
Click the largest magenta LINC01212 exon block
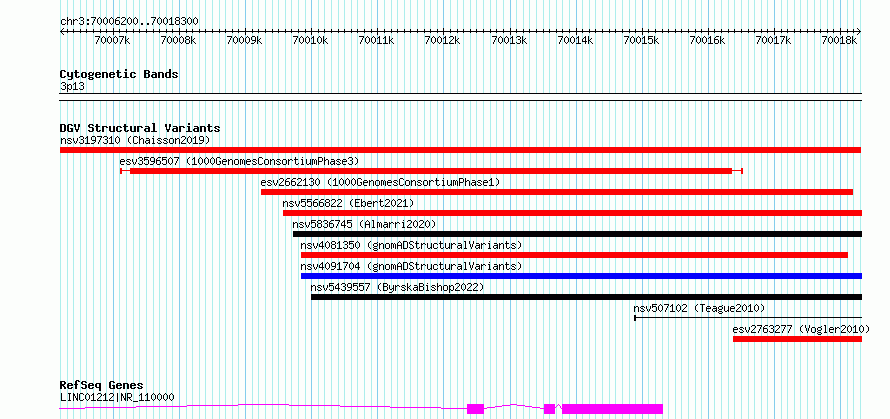[x=612, y=409]
